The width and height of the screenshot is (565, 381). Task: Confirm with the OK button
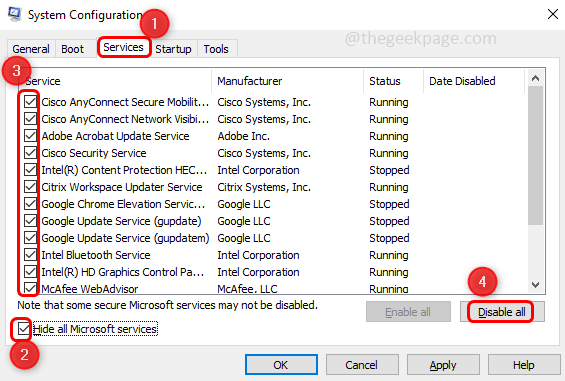(281, 365)
